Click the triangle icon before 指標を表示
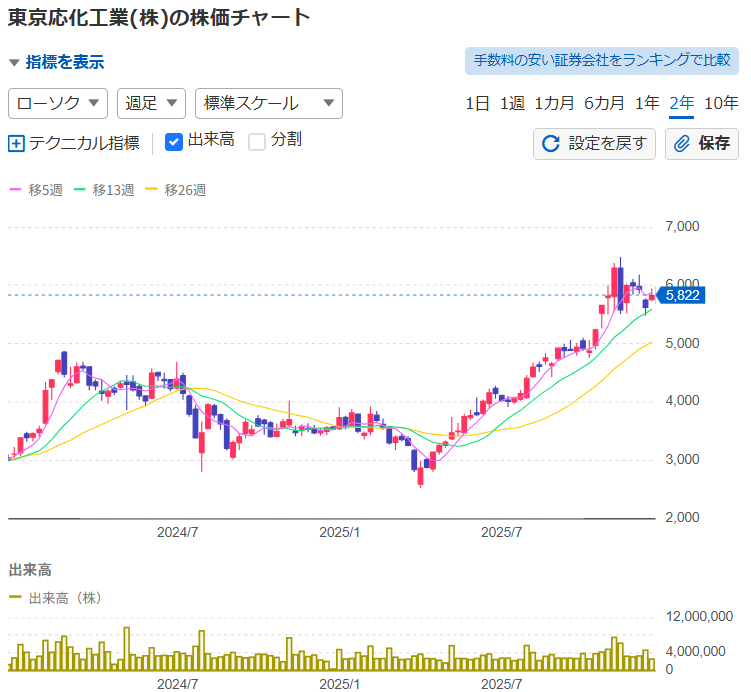This screenshot has height=692, width=751. (14, 62)
